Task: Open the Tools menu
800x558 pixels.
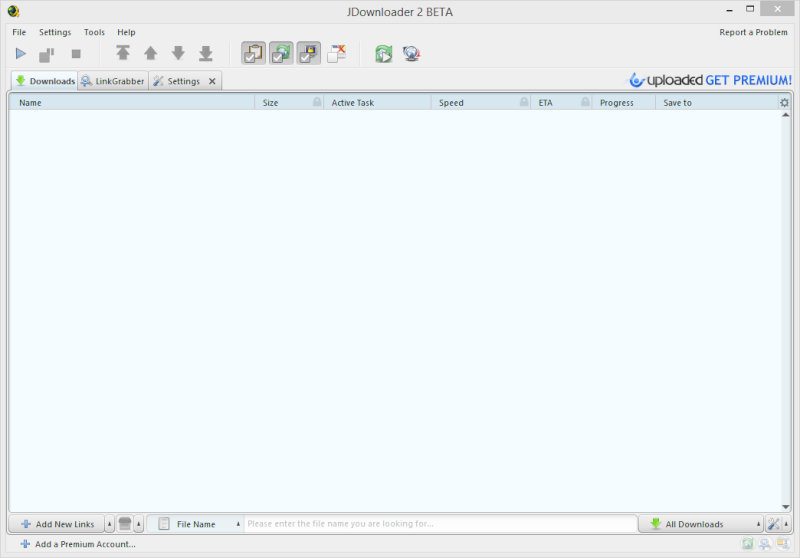Action: pos(94,32)
